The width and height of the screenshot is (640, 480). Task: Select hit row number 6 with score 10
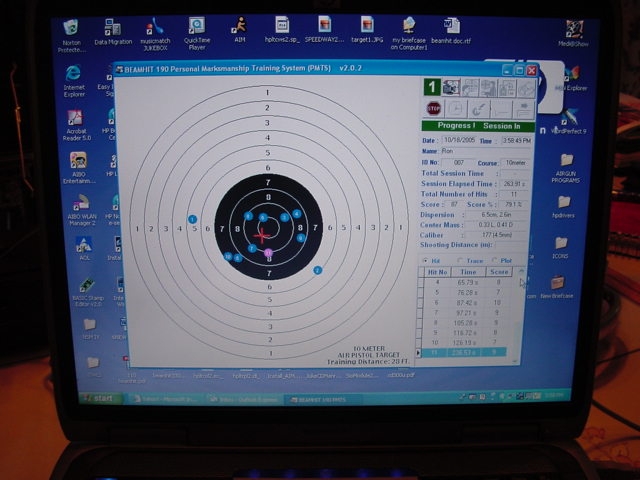pyautogui.click(x=467, y=302)
